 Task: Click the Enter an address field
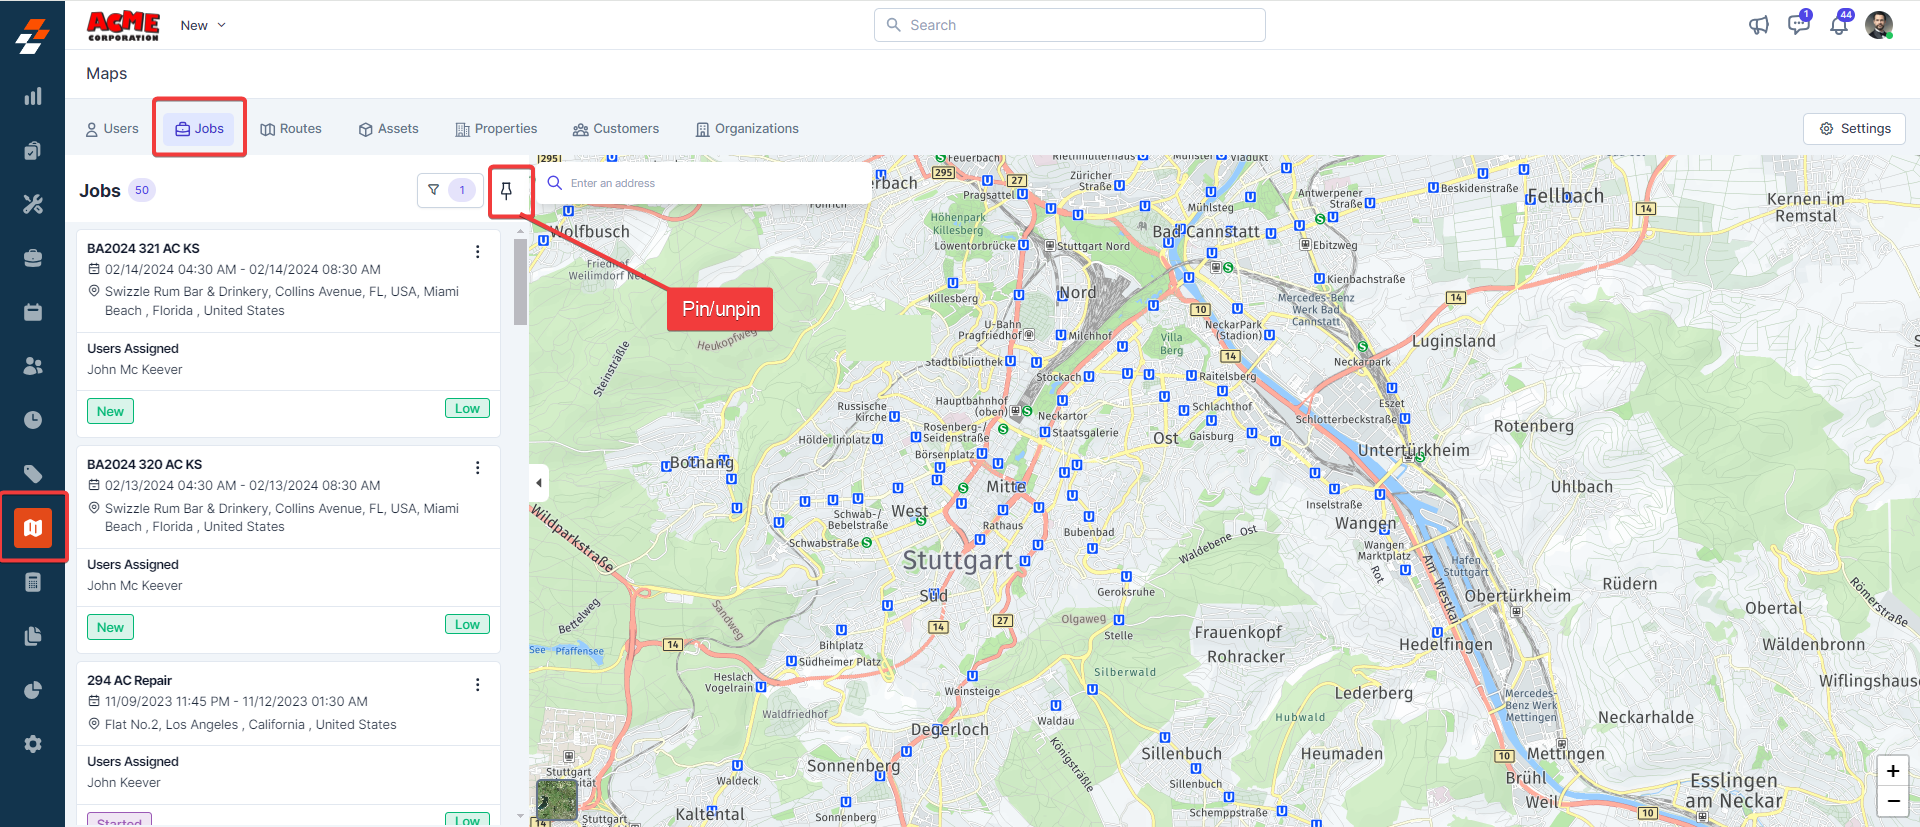[710, 183]
